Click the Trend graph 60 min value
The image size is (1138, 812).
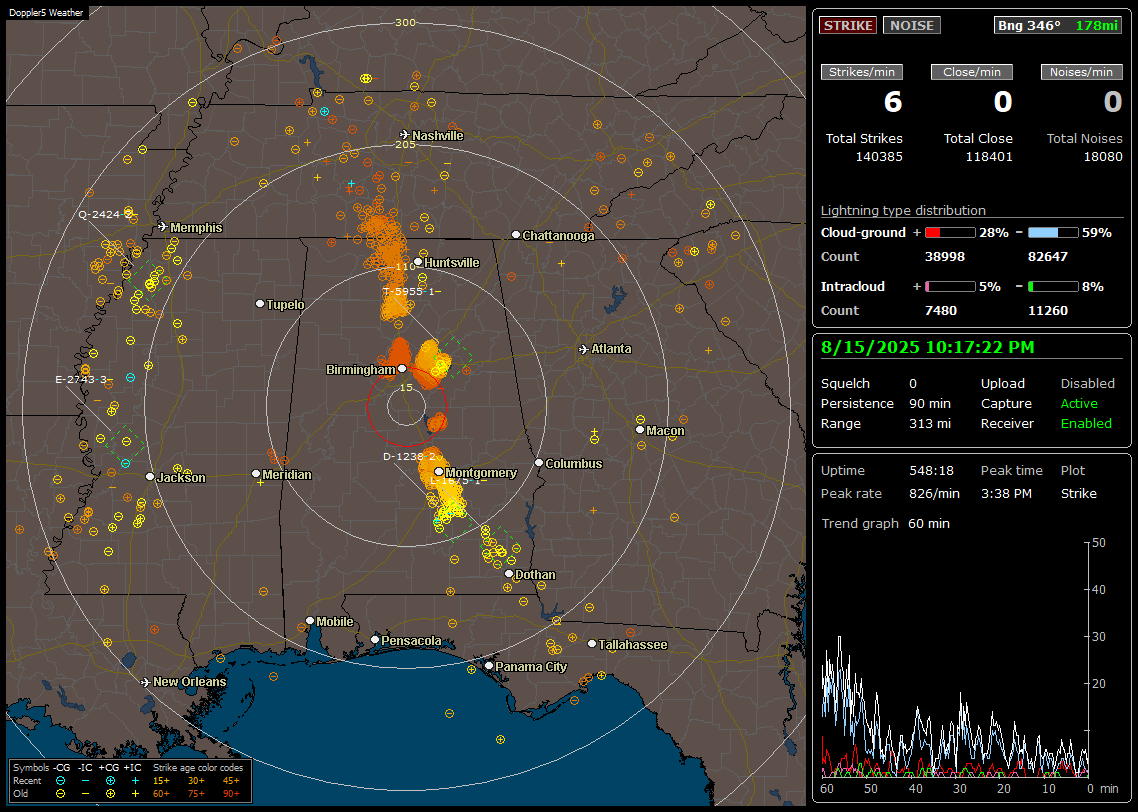pos(928,523)
